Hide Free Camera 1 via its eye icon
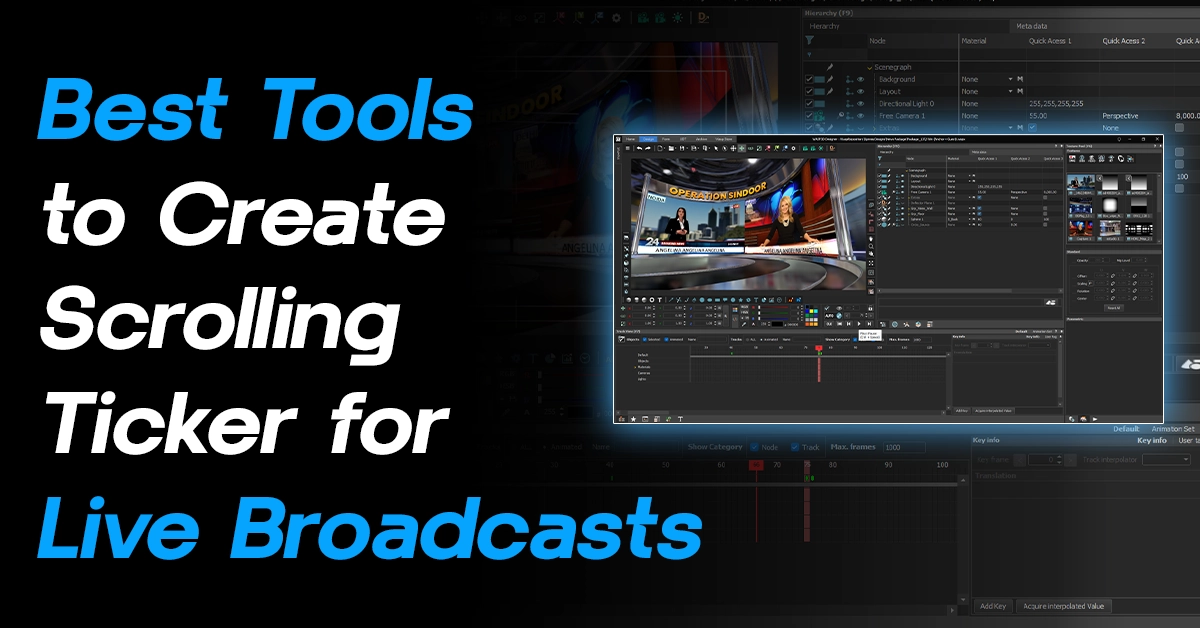1200x628 pixels. coord(860,116)
